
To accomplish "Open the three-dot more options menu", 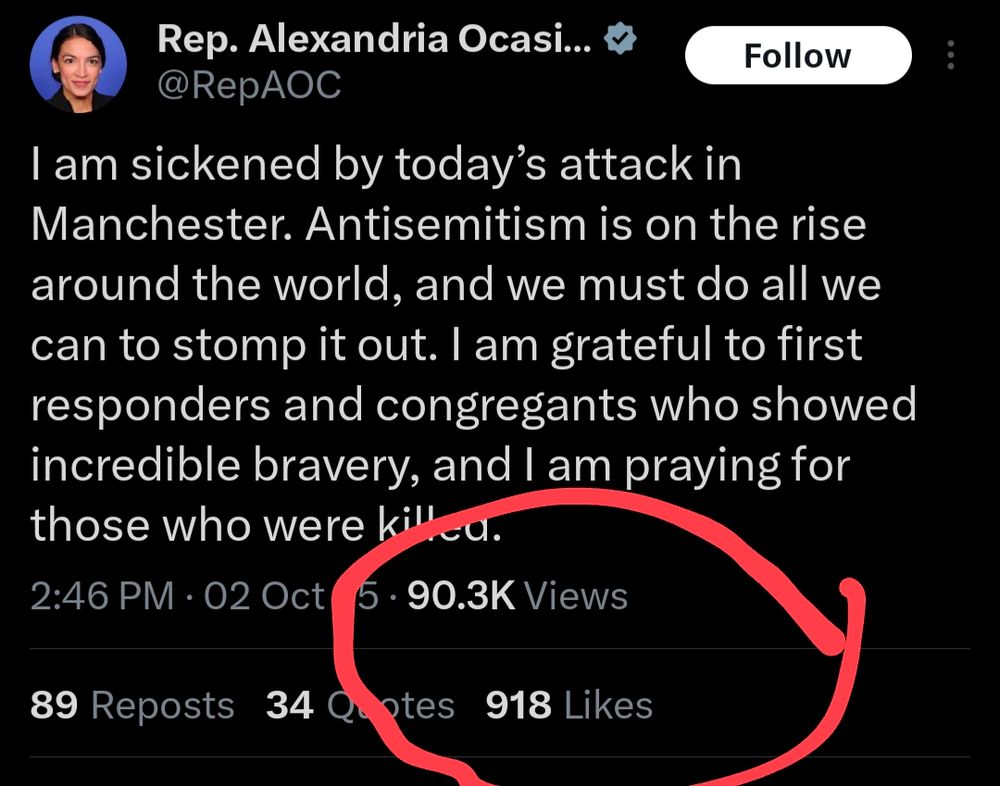I will tap(950, 56).
